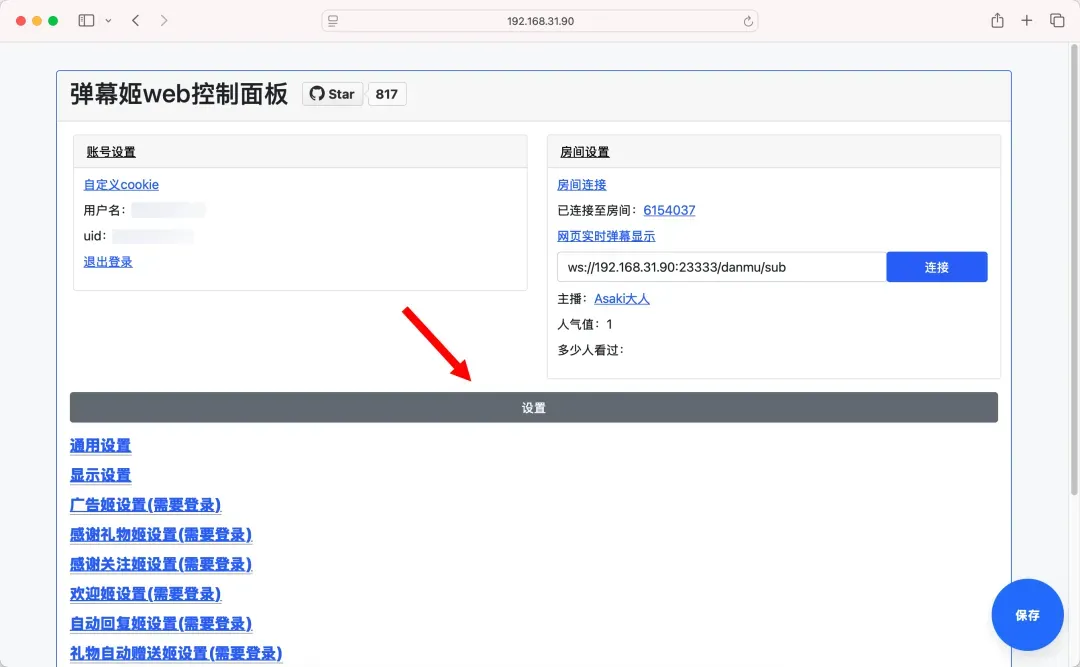Open 广告姬设置(需要登录) section
The width and height of the screenshot is (1080, 667).
(x=145, y=504)
